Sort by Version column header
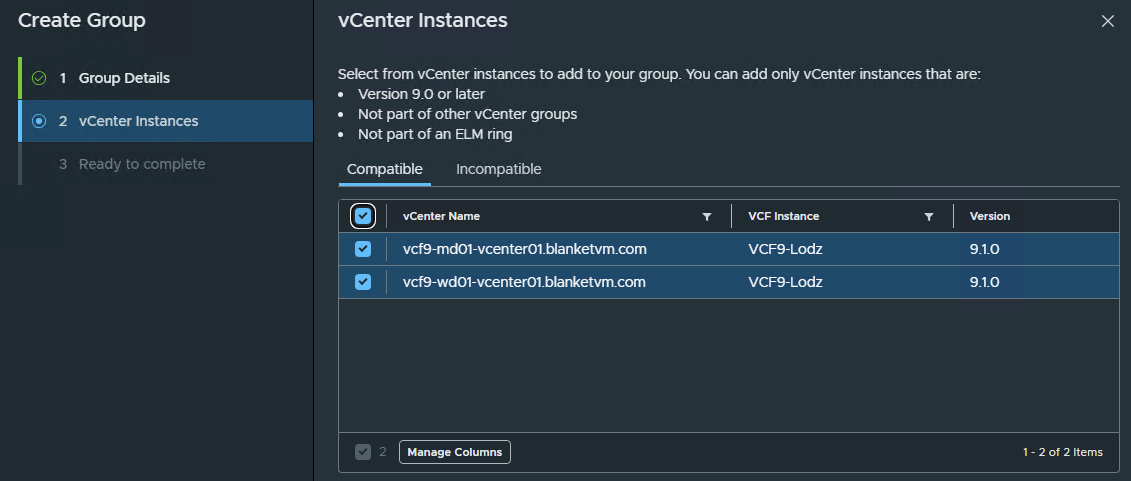Viewport: 1131px width, 481px height. (x=990, y=216)
